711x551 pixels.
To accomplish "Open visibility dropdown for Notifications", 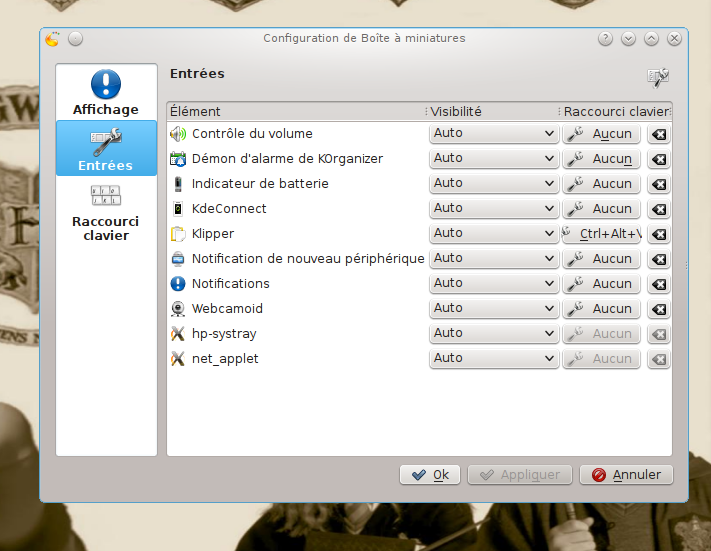I will click(494, 283).
